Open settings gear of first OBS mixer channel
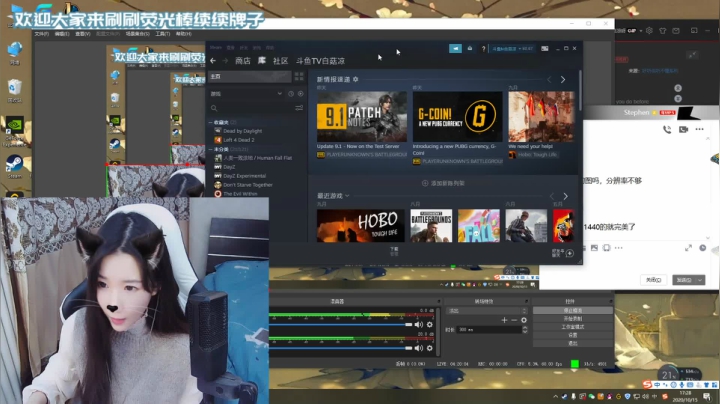This screenshot has width=720, height=404. [430, 325]
